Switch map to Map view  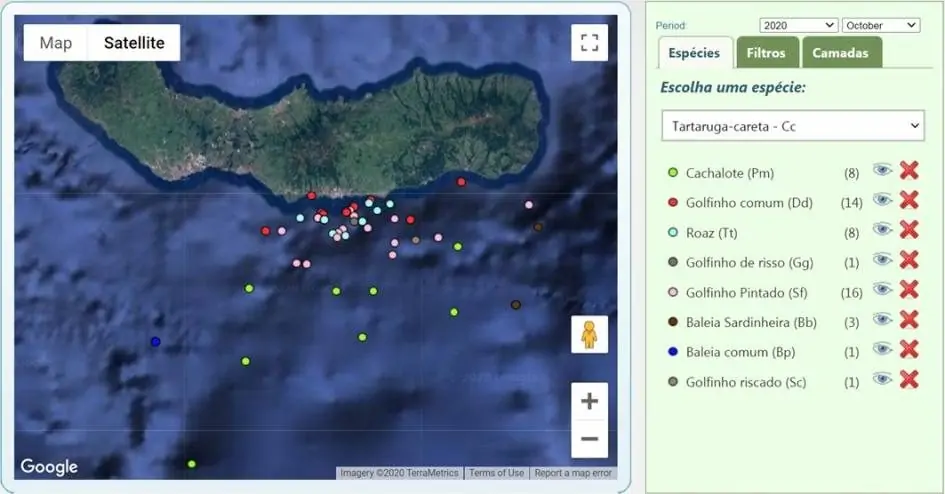point(56,43)
